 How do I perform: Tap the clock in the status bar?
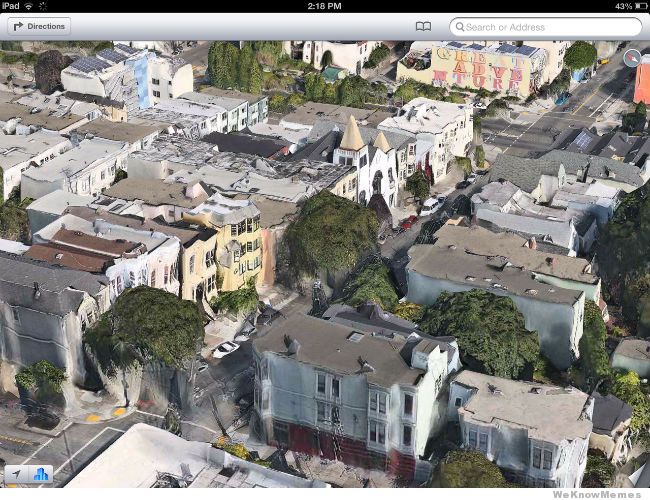(325, 6)
